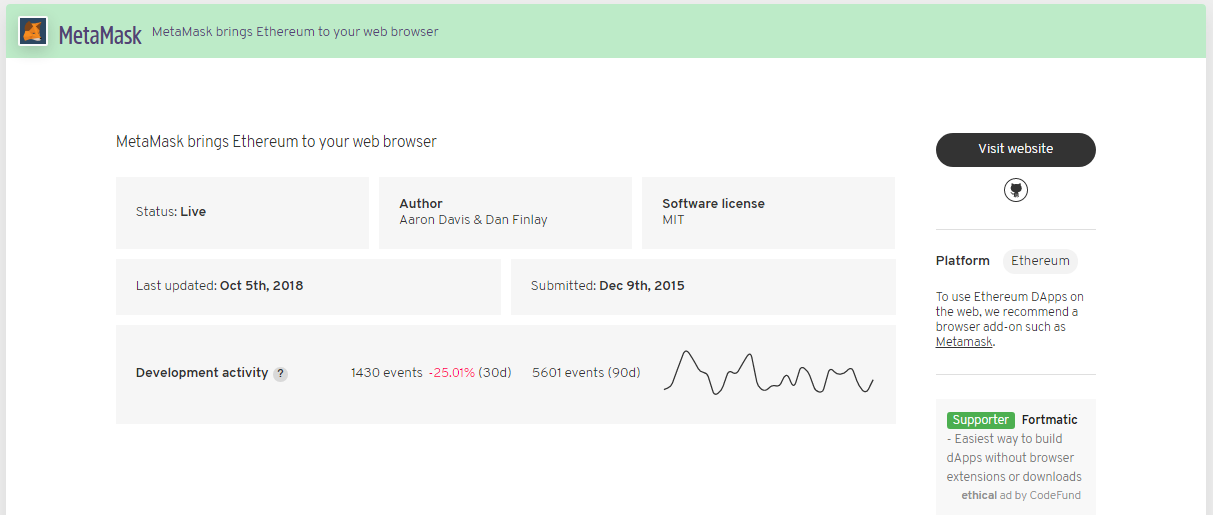Click the MetaMask title in header
The image size is (1213, 515).
(x=100, y=34)
